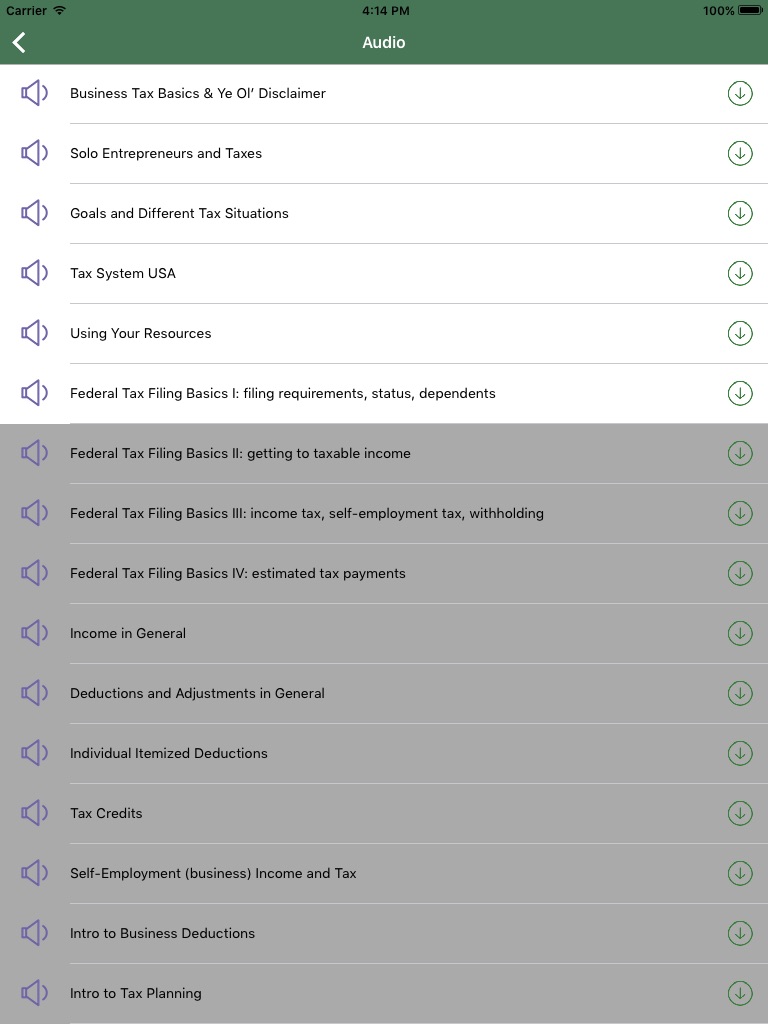Image resolution: width=768 pixels, height=1024 pixels.
Task: Download the Tax System USA audio
Action: tap(740, 273)
